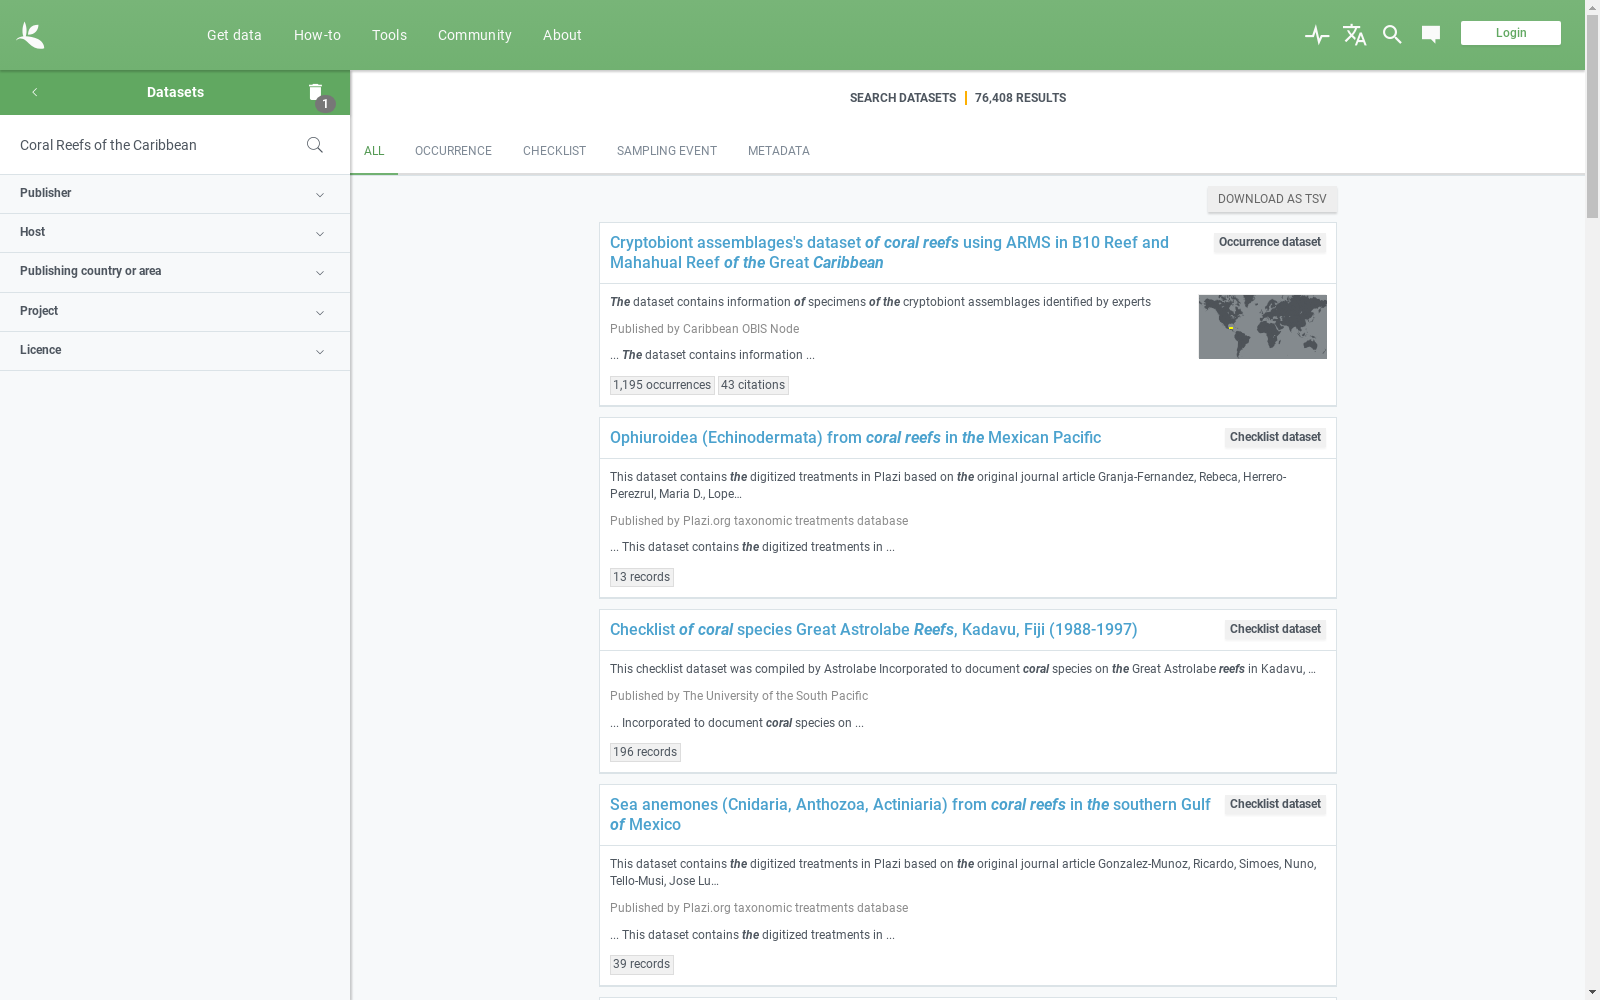Screen dimensions: 1600x1000
Task: Click the Datasets panel header title
Action: [175, 92]
